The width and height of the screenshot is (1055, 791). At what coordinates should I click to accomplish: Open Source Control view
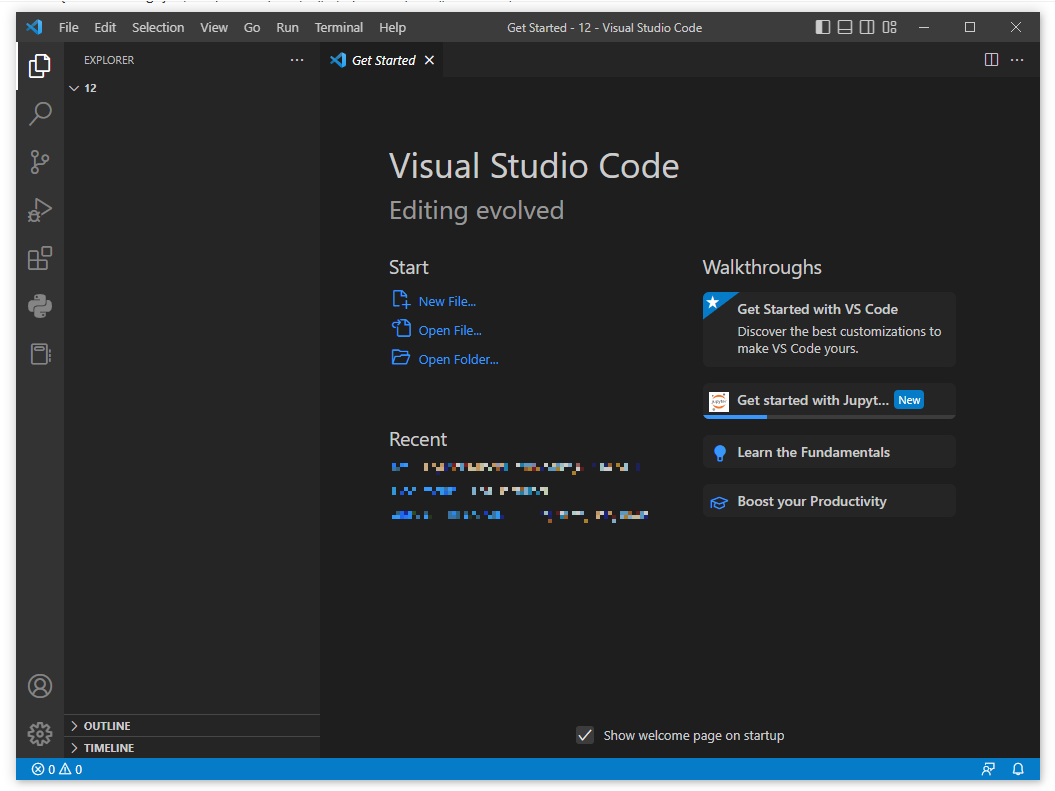coord(40,162)
